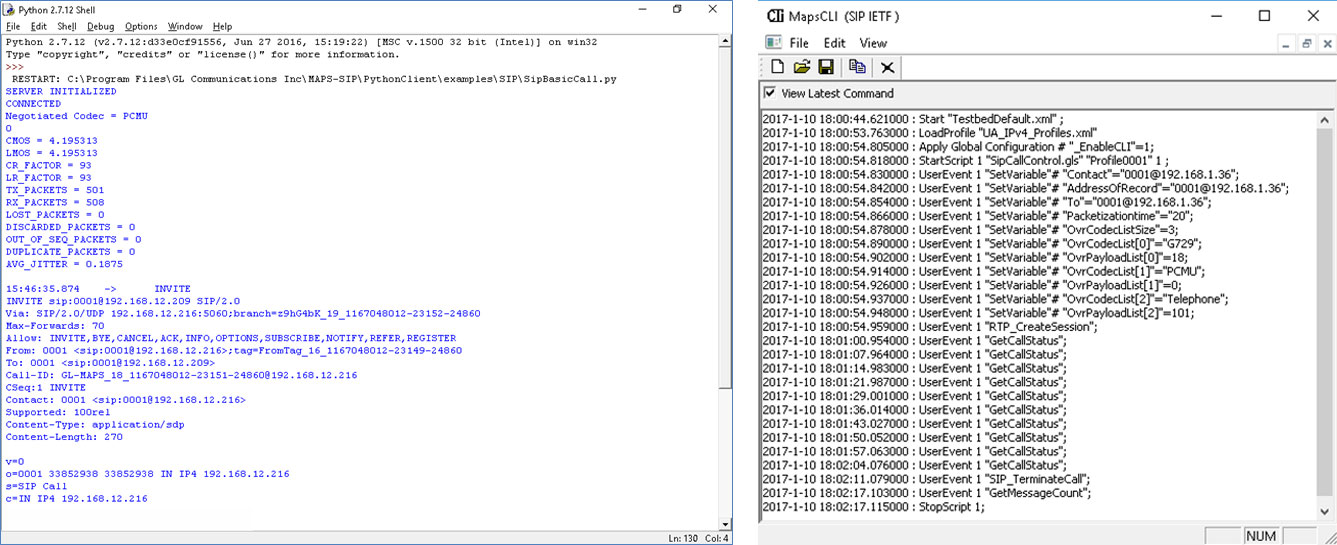Maximize the MapsCLI window
The height and width of the screenshot is (545, 1337).
(x=1265, y=16)
